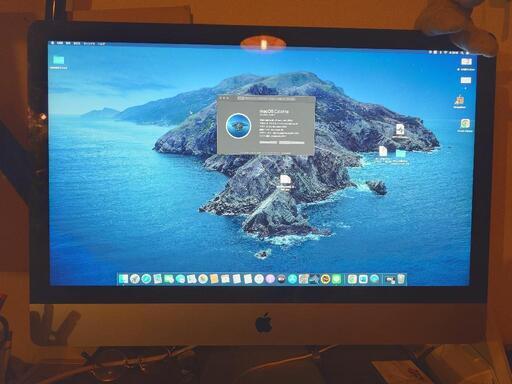Open the Chrome shortcut on desktop
512x384 pixels.
tap(465, 124)
